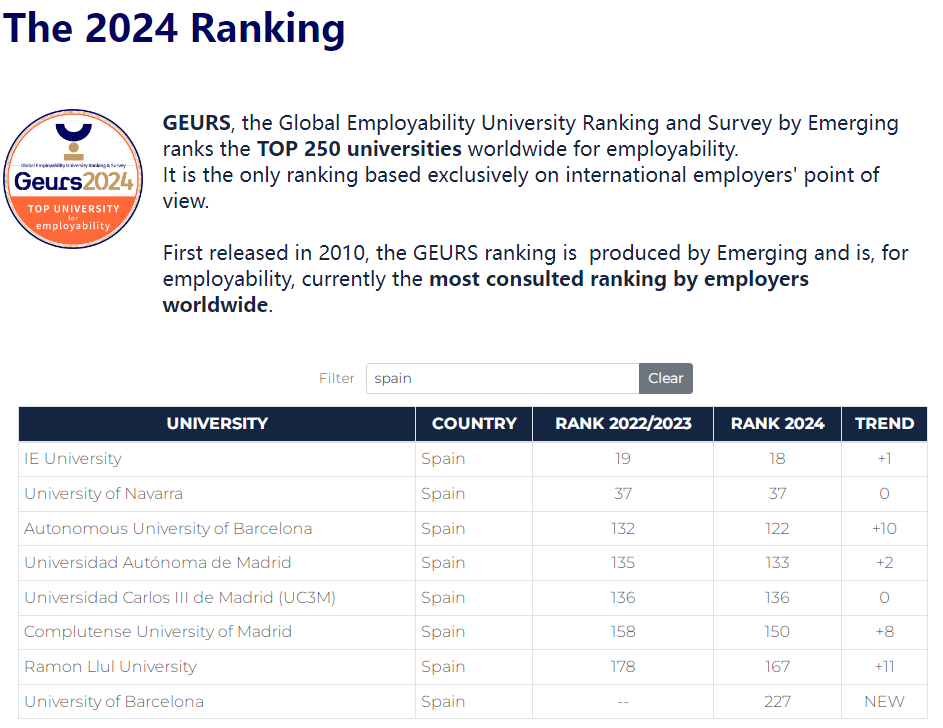Click Autonomous University of Barcelona entry
The height and width of the screenshot is (728, 943).
(168, 529)
